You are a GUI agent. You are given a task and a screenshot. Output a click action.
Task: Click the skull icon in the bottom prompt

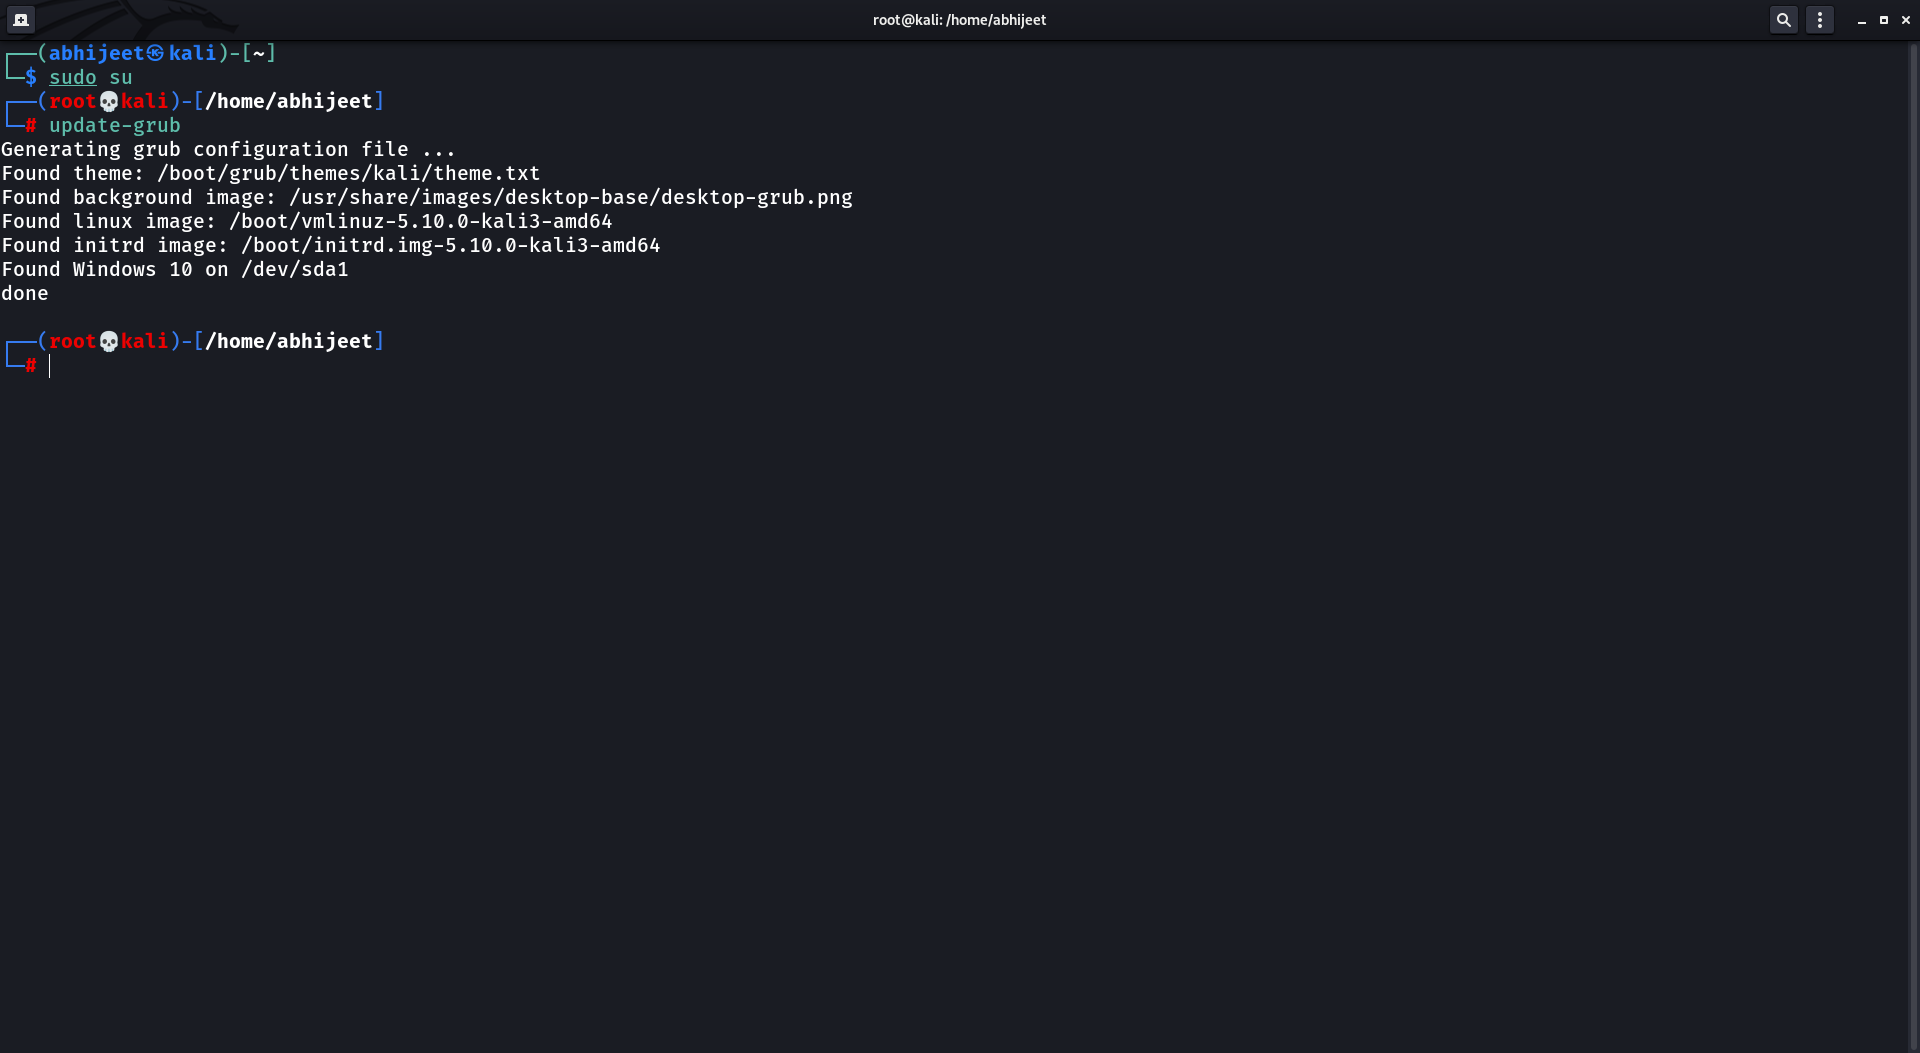(108, 341)
